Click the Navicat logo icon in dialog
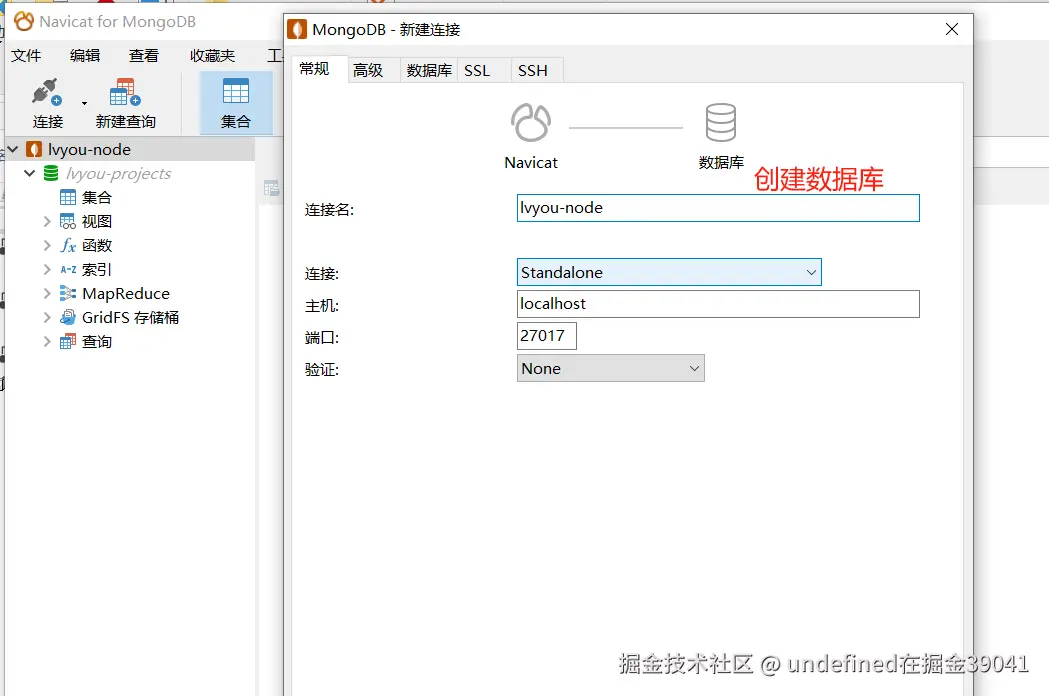The height and width of the screenshot is (696, 1049). point(531,122)
